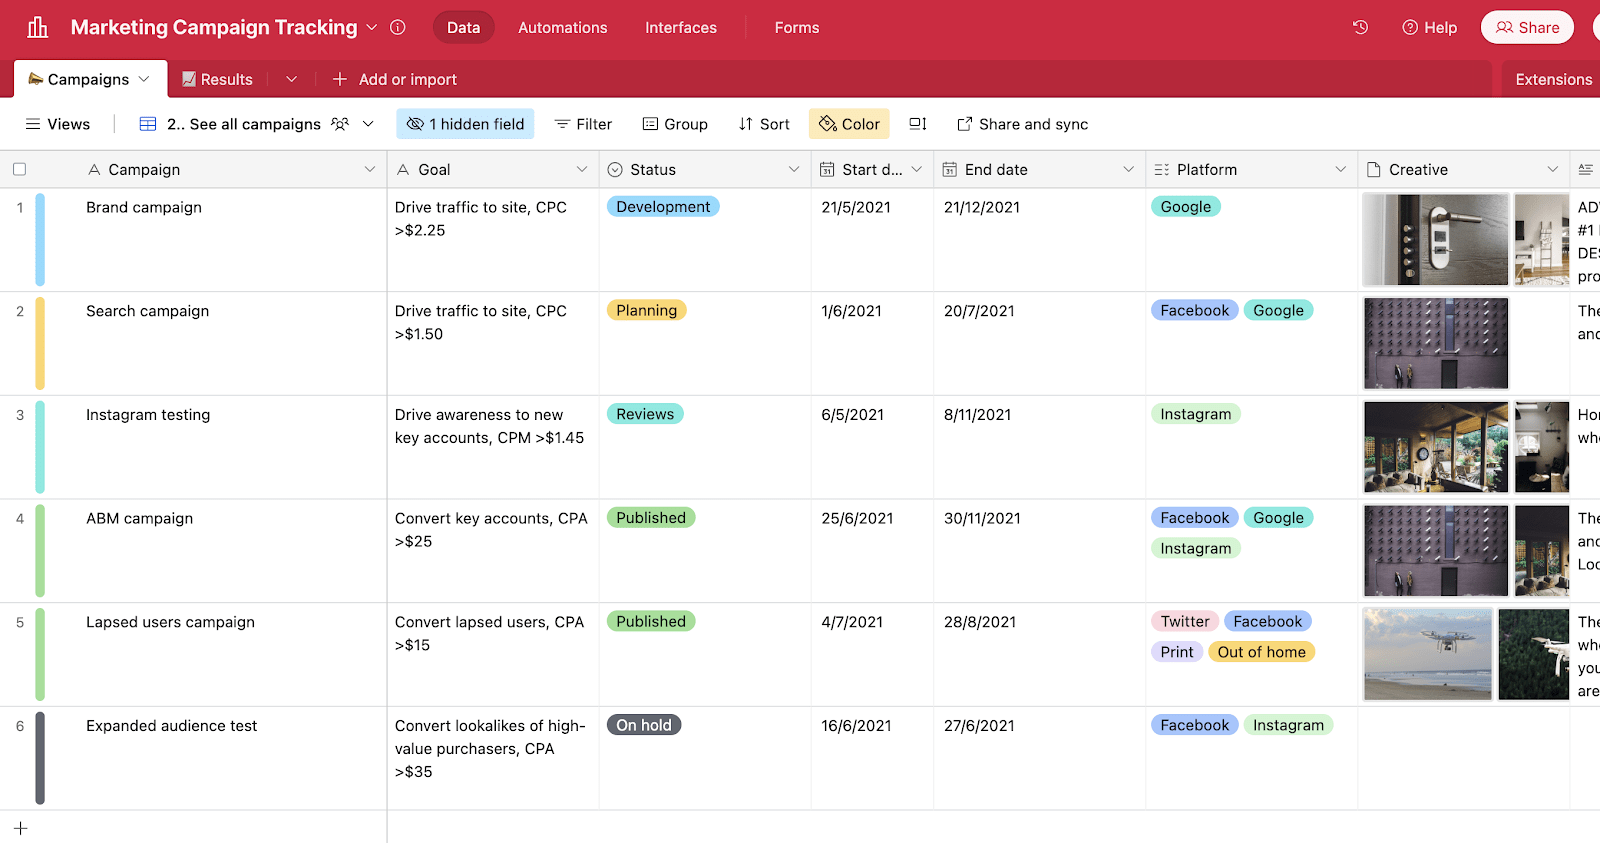Click Share and sync
1600x843 pixels.
[1022, 124]
